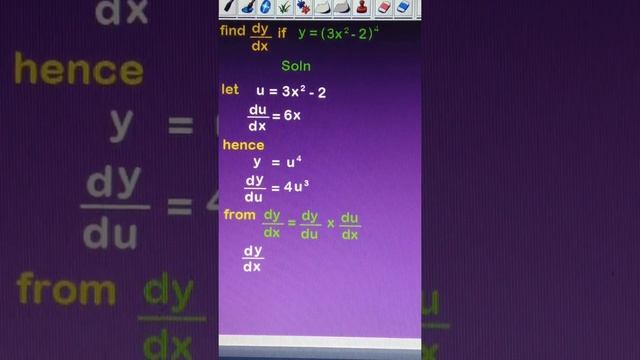This screenshot has width=640, height=360.
Task: Click the expression y = u⁴
Action: pyautogui.click(x=277, y=162)
